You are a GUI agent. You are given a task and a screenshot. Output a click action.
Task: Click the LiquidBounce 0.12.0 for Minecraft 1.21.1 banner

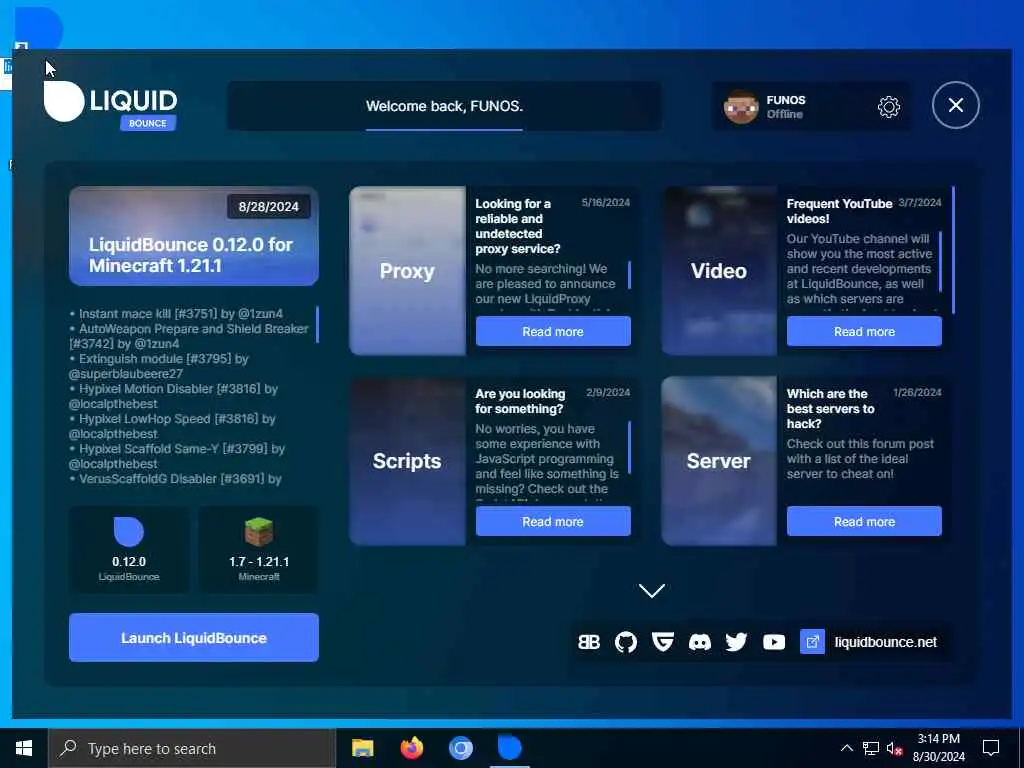194,236
